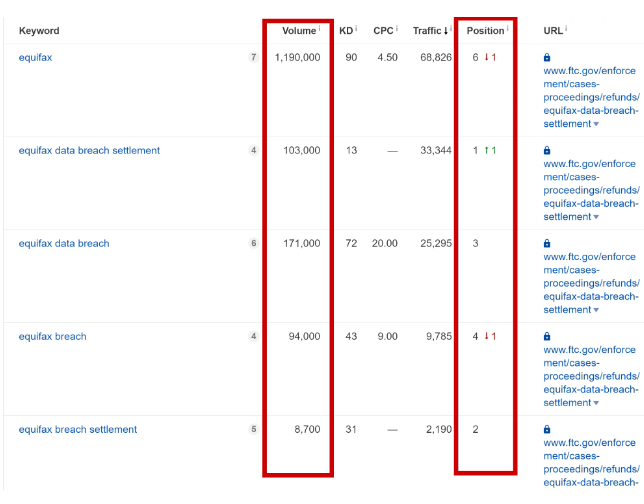644x504 pixels.
Task: Select the CPC value 9.00
Action: click(x=388, y=336)
